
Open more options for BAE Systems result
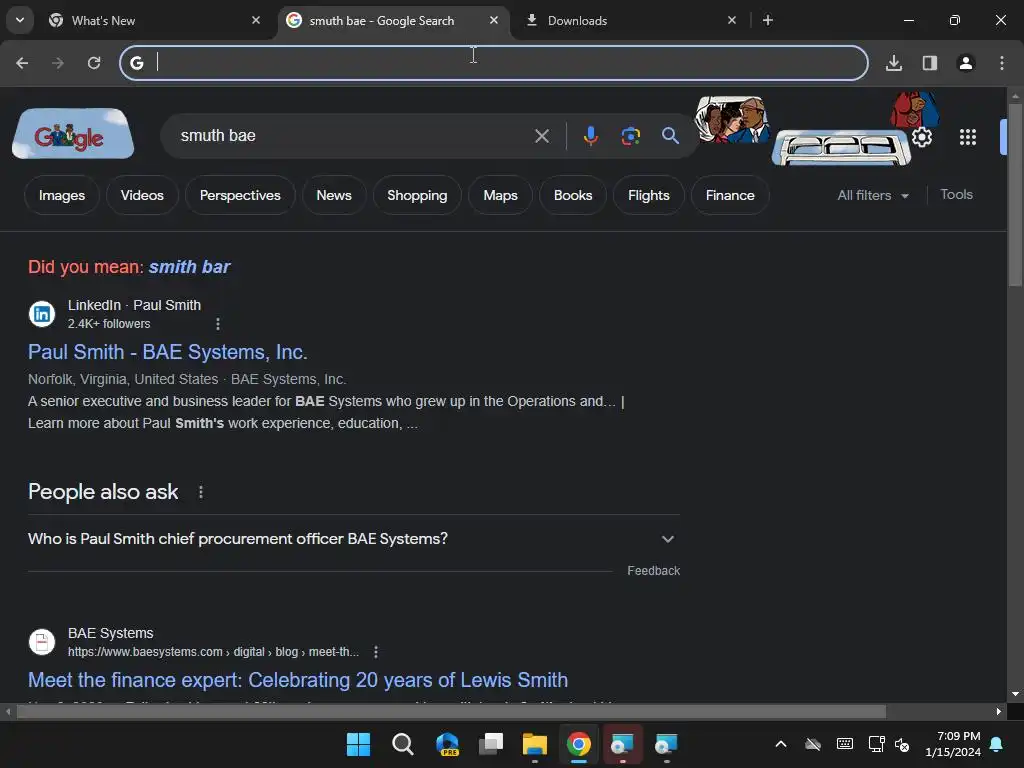[376, 652]
